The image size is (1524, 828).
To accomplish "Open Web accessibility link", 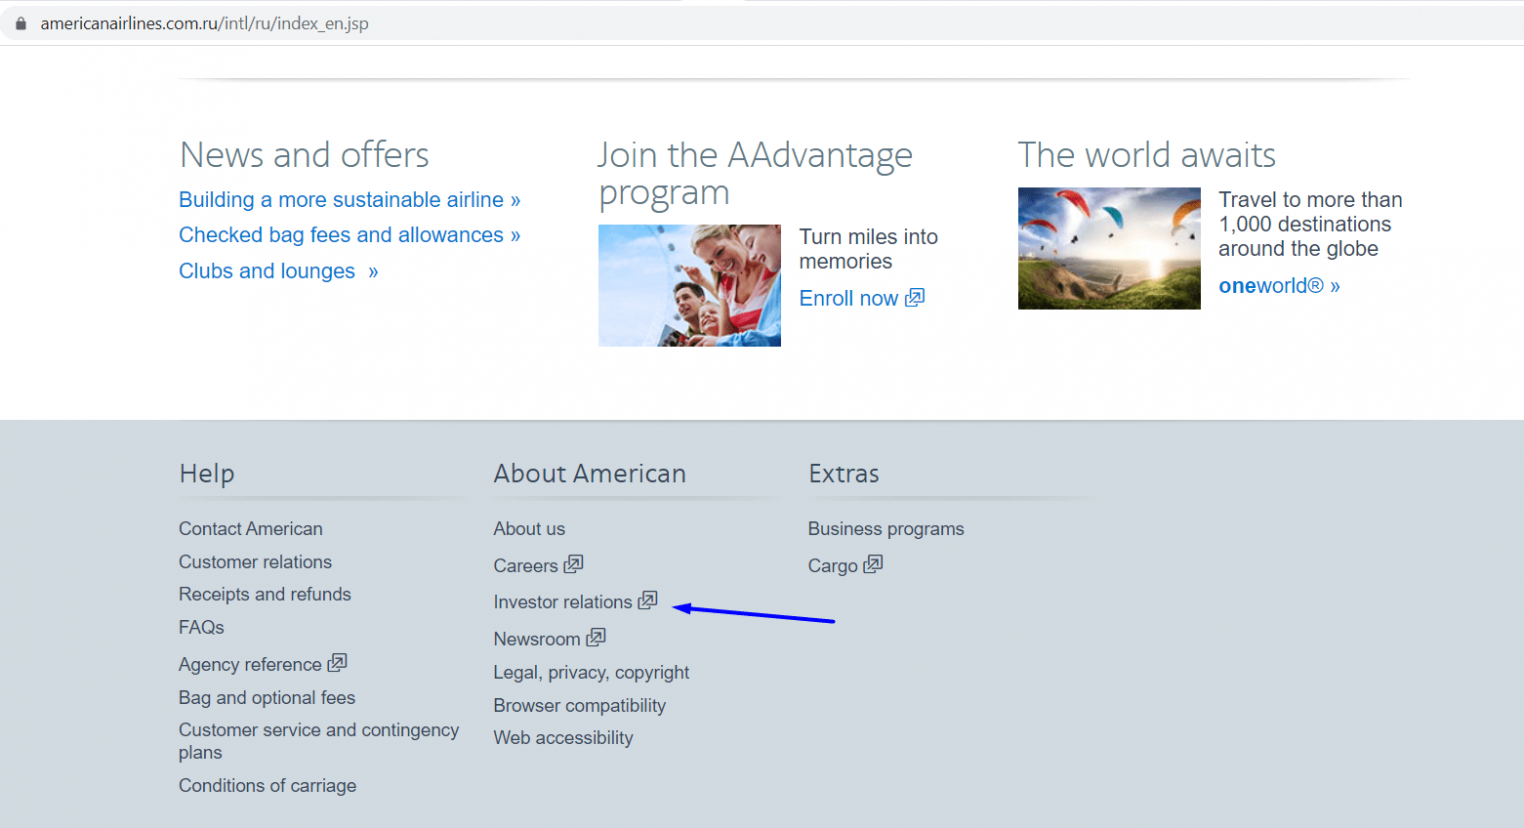I will (563, 738).
